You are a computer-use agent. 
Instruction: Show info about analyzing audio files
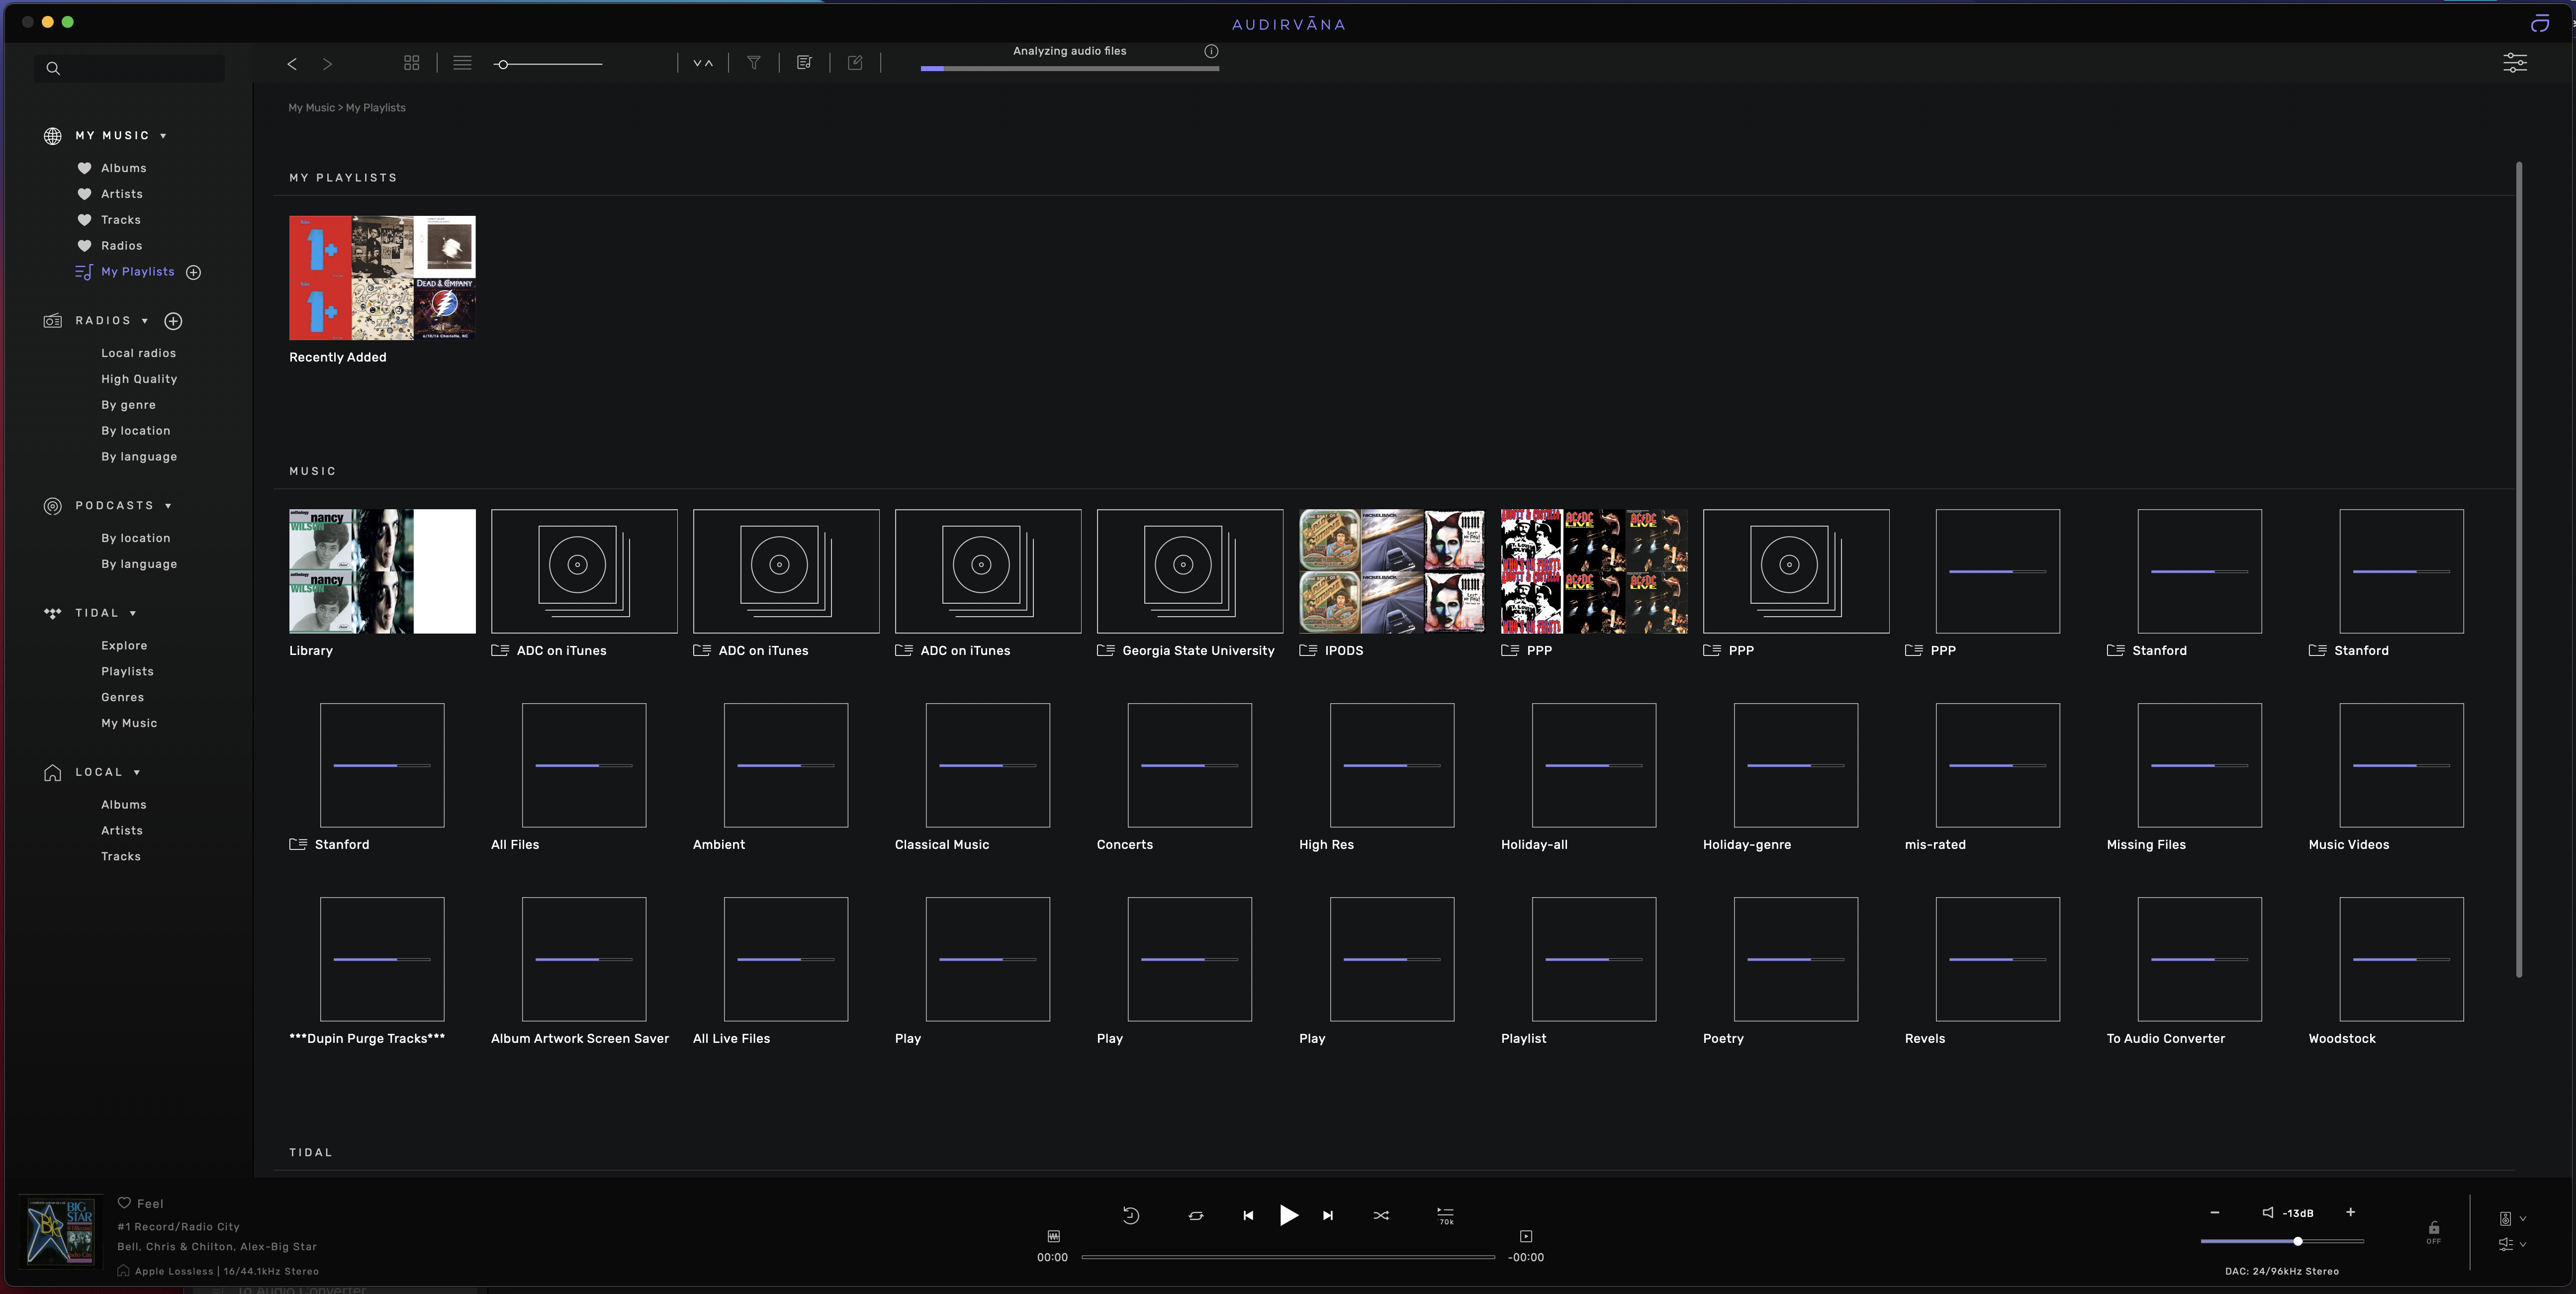tap(1211, 51)
